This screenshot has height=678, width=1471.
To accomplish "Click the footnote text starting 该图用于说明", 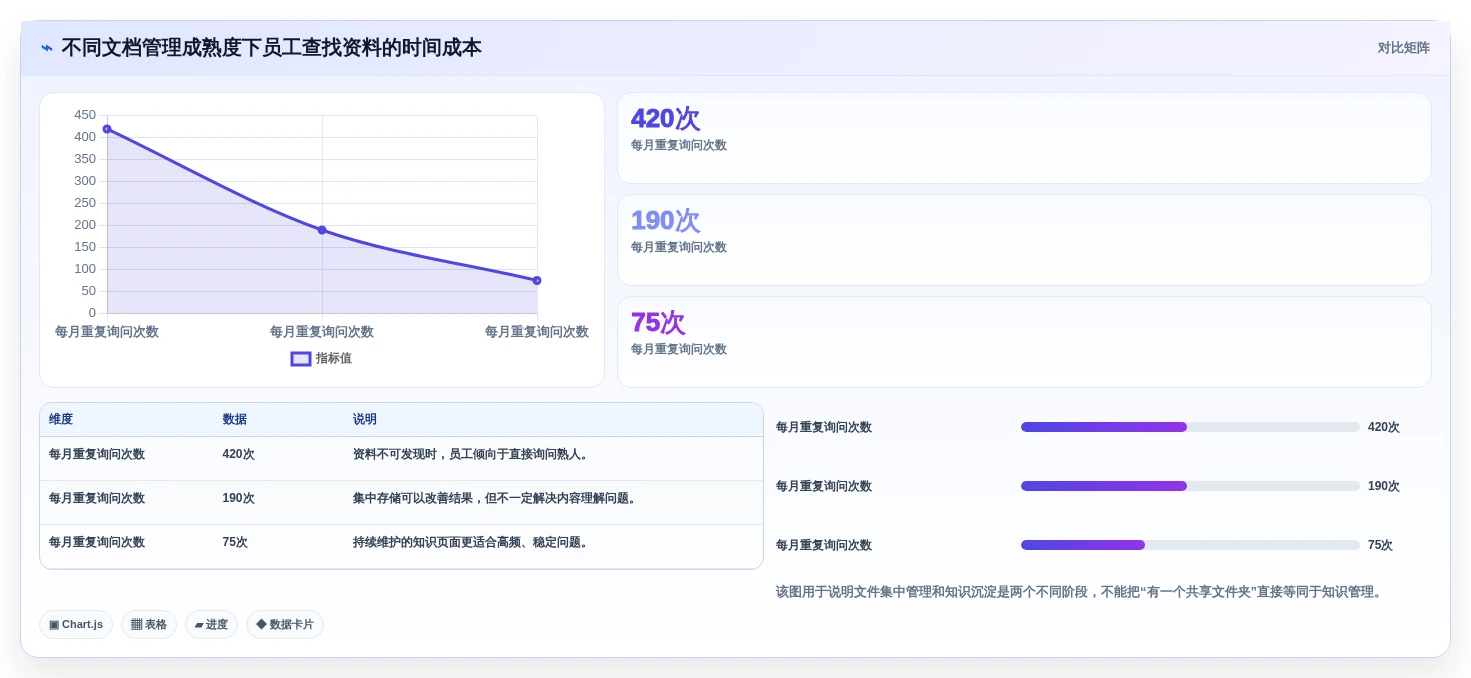I will (1080, 592).
